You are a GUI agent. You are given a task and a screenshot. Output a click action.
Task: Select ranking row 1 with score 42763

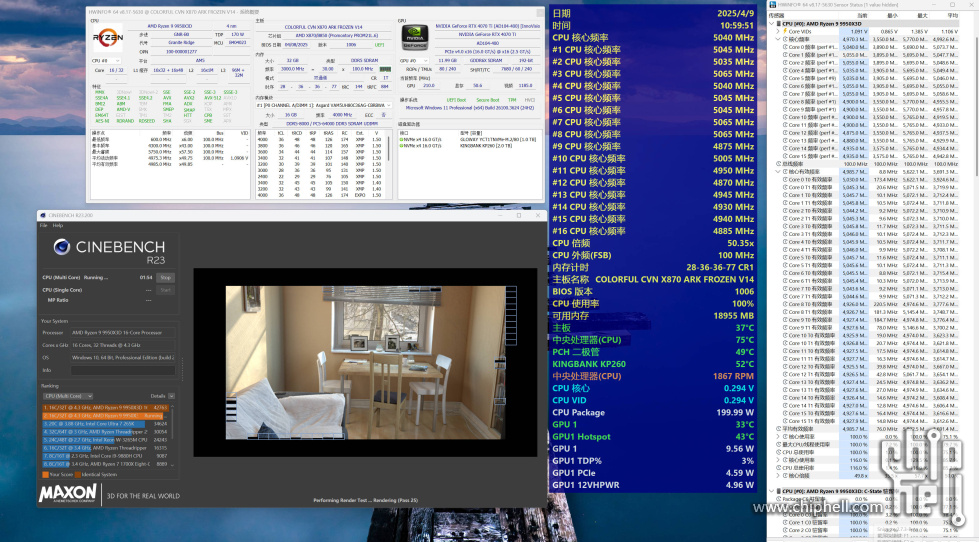(106, 407)
